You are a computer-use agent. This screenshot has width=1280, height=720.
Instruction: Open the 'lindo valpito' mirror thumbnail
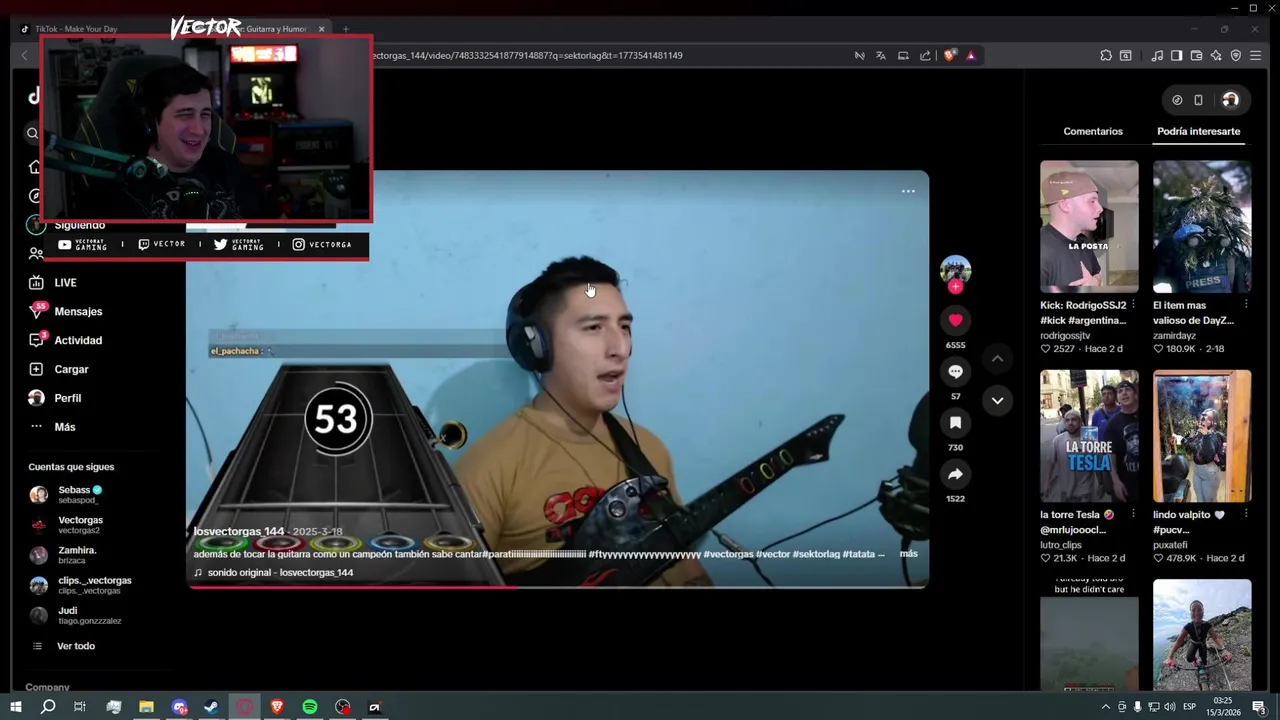click(x=1202, y=436)
